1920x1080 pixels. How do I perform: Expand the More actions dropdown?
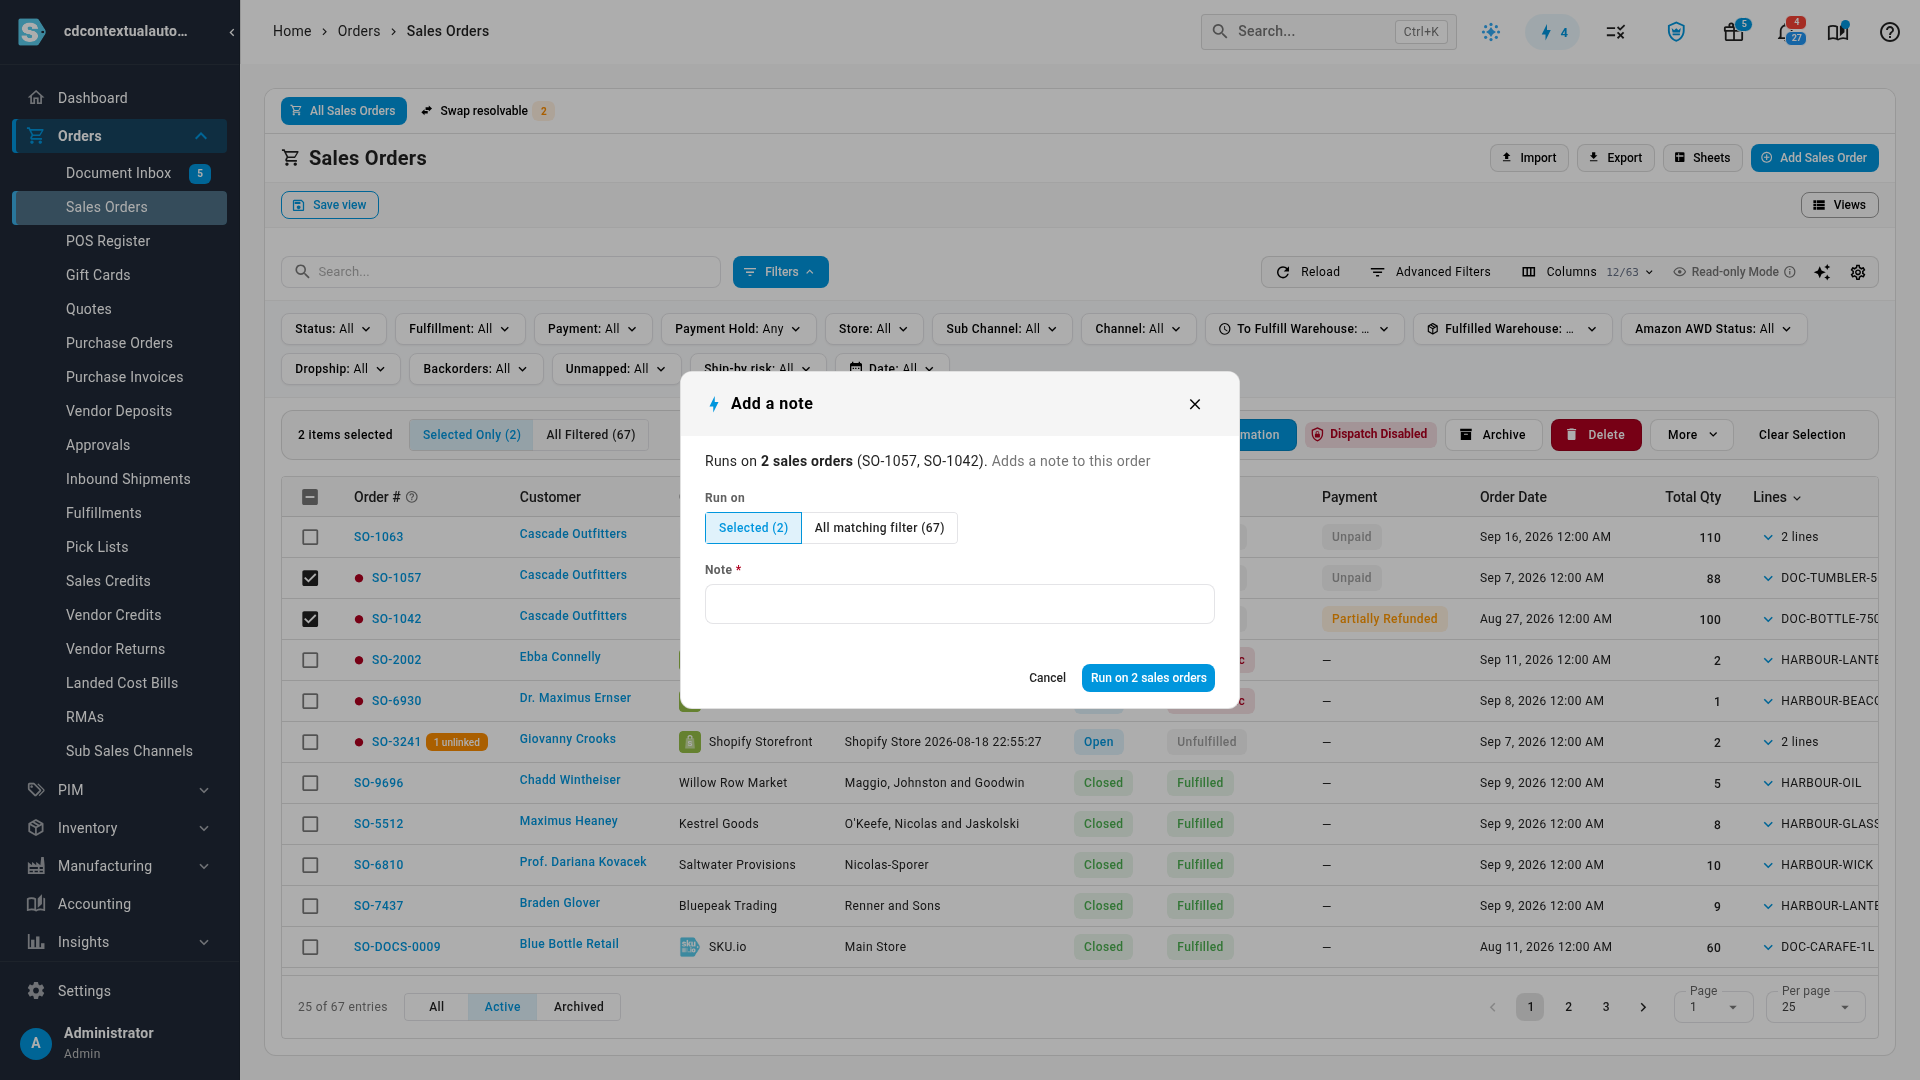[x=1692, y=435]
